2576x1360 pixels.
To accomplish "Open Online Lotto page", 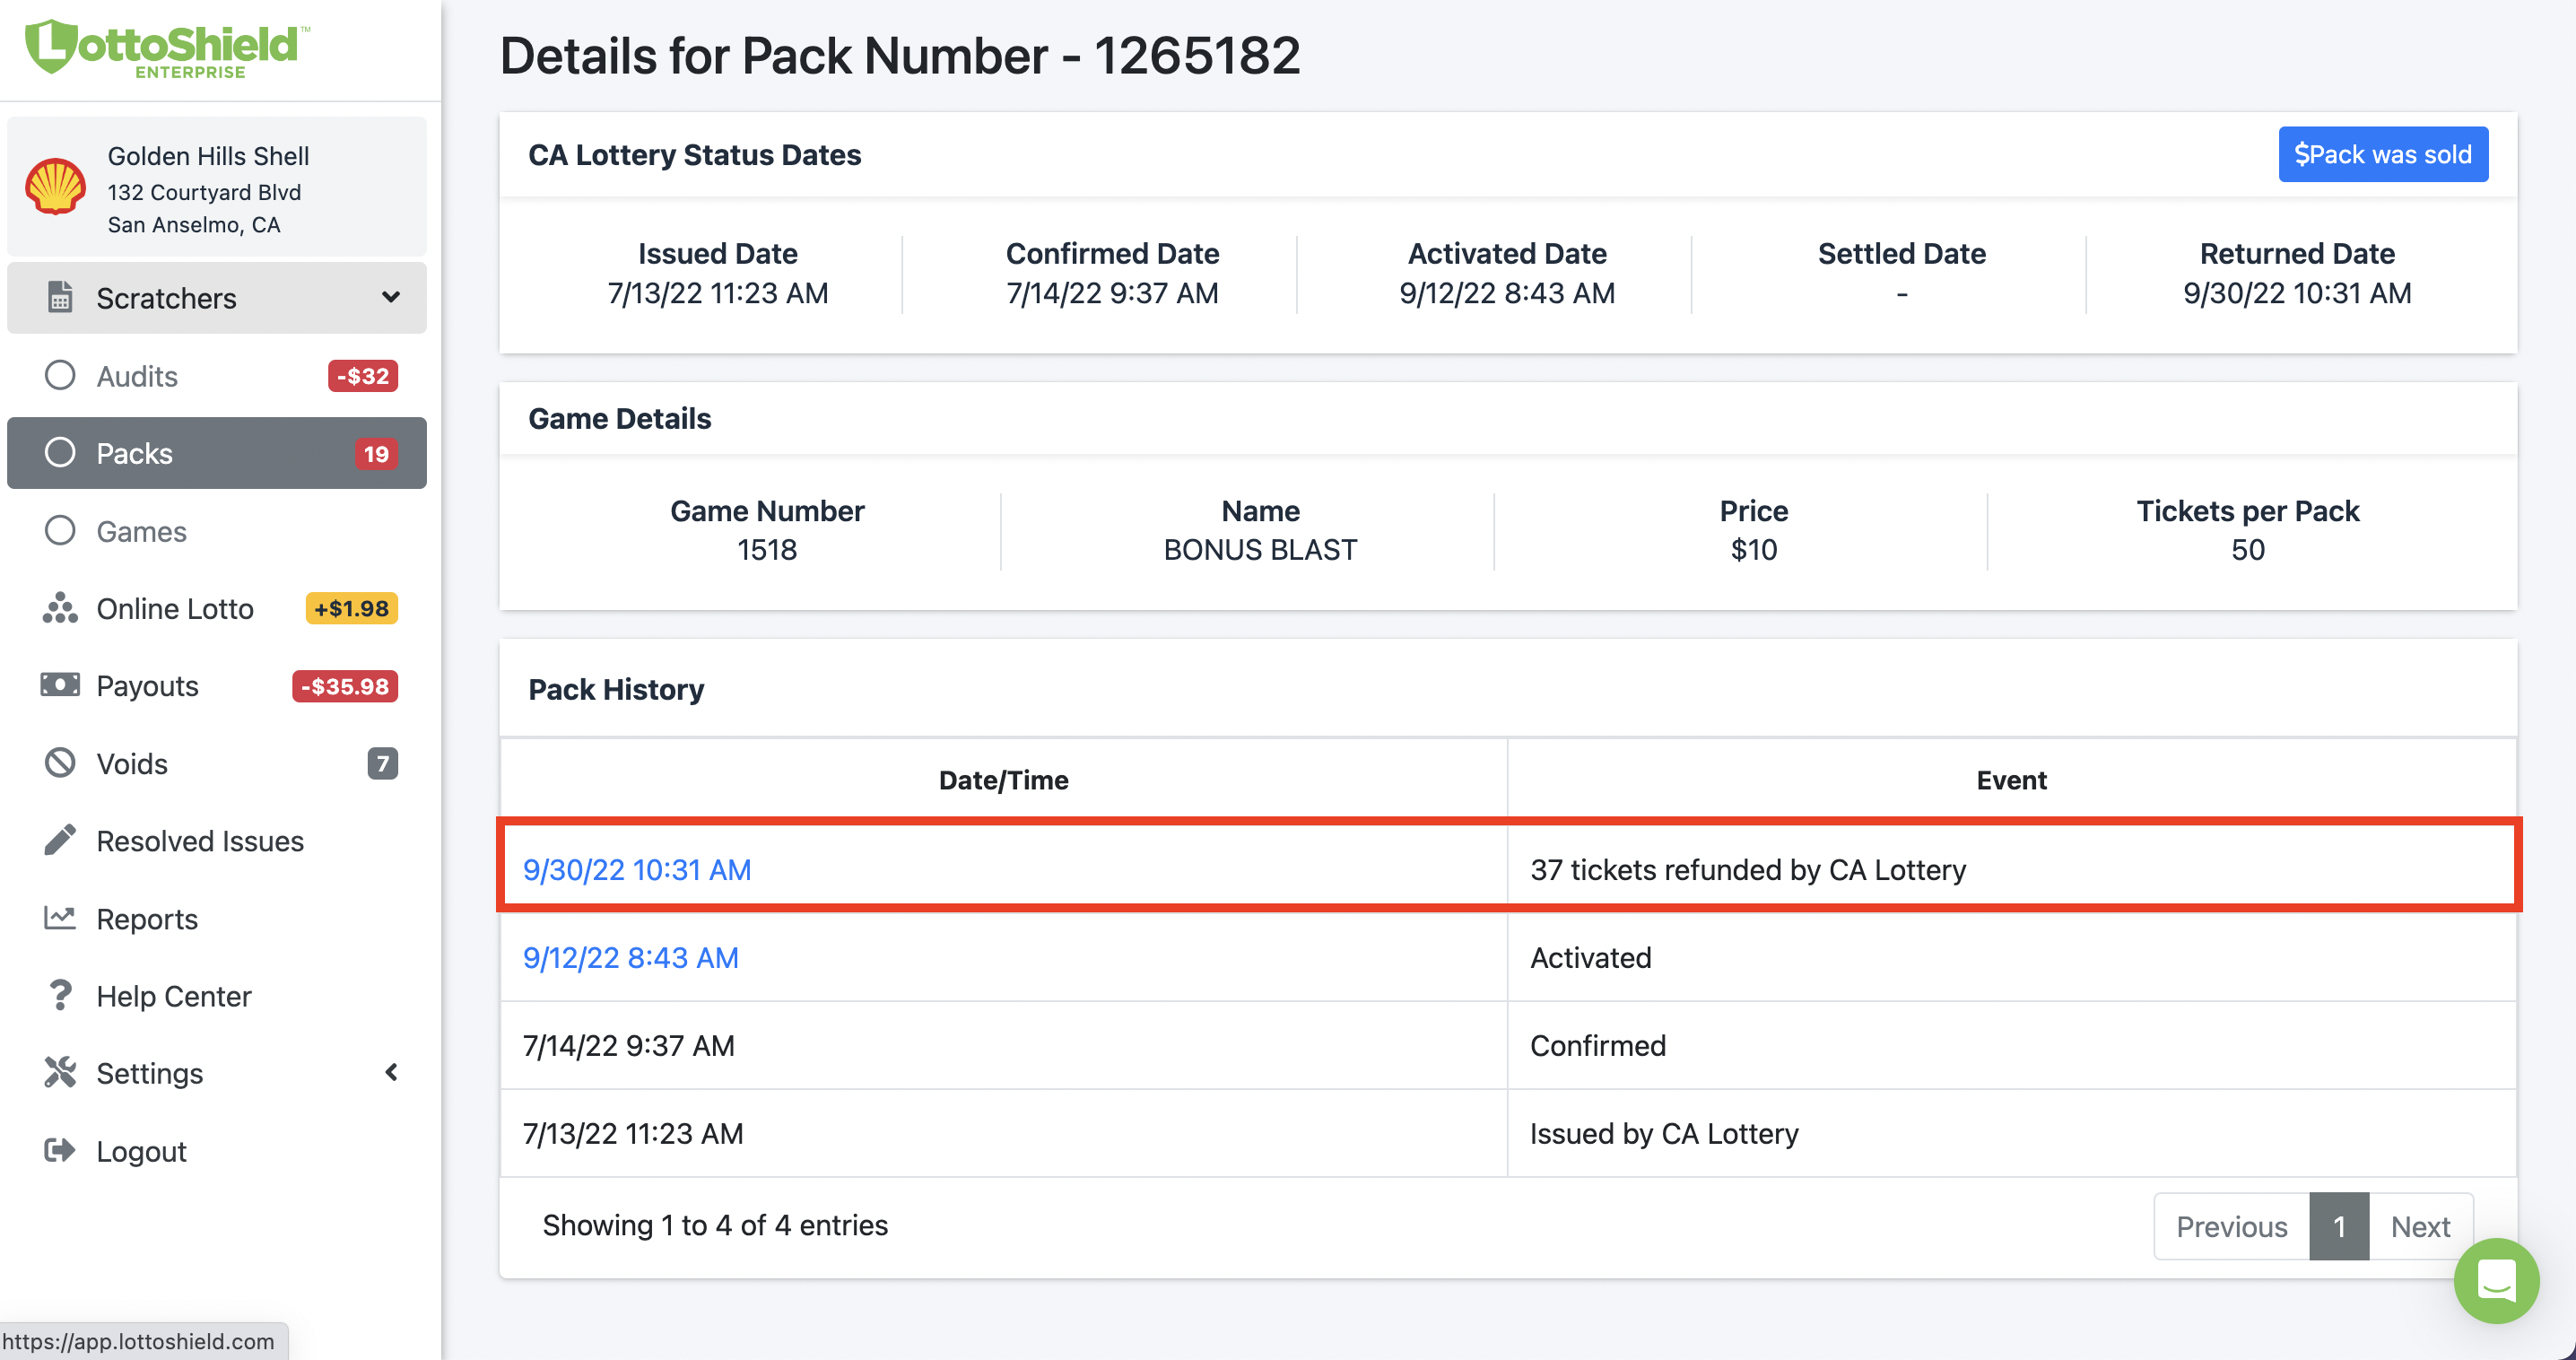I will coord(175,608).
